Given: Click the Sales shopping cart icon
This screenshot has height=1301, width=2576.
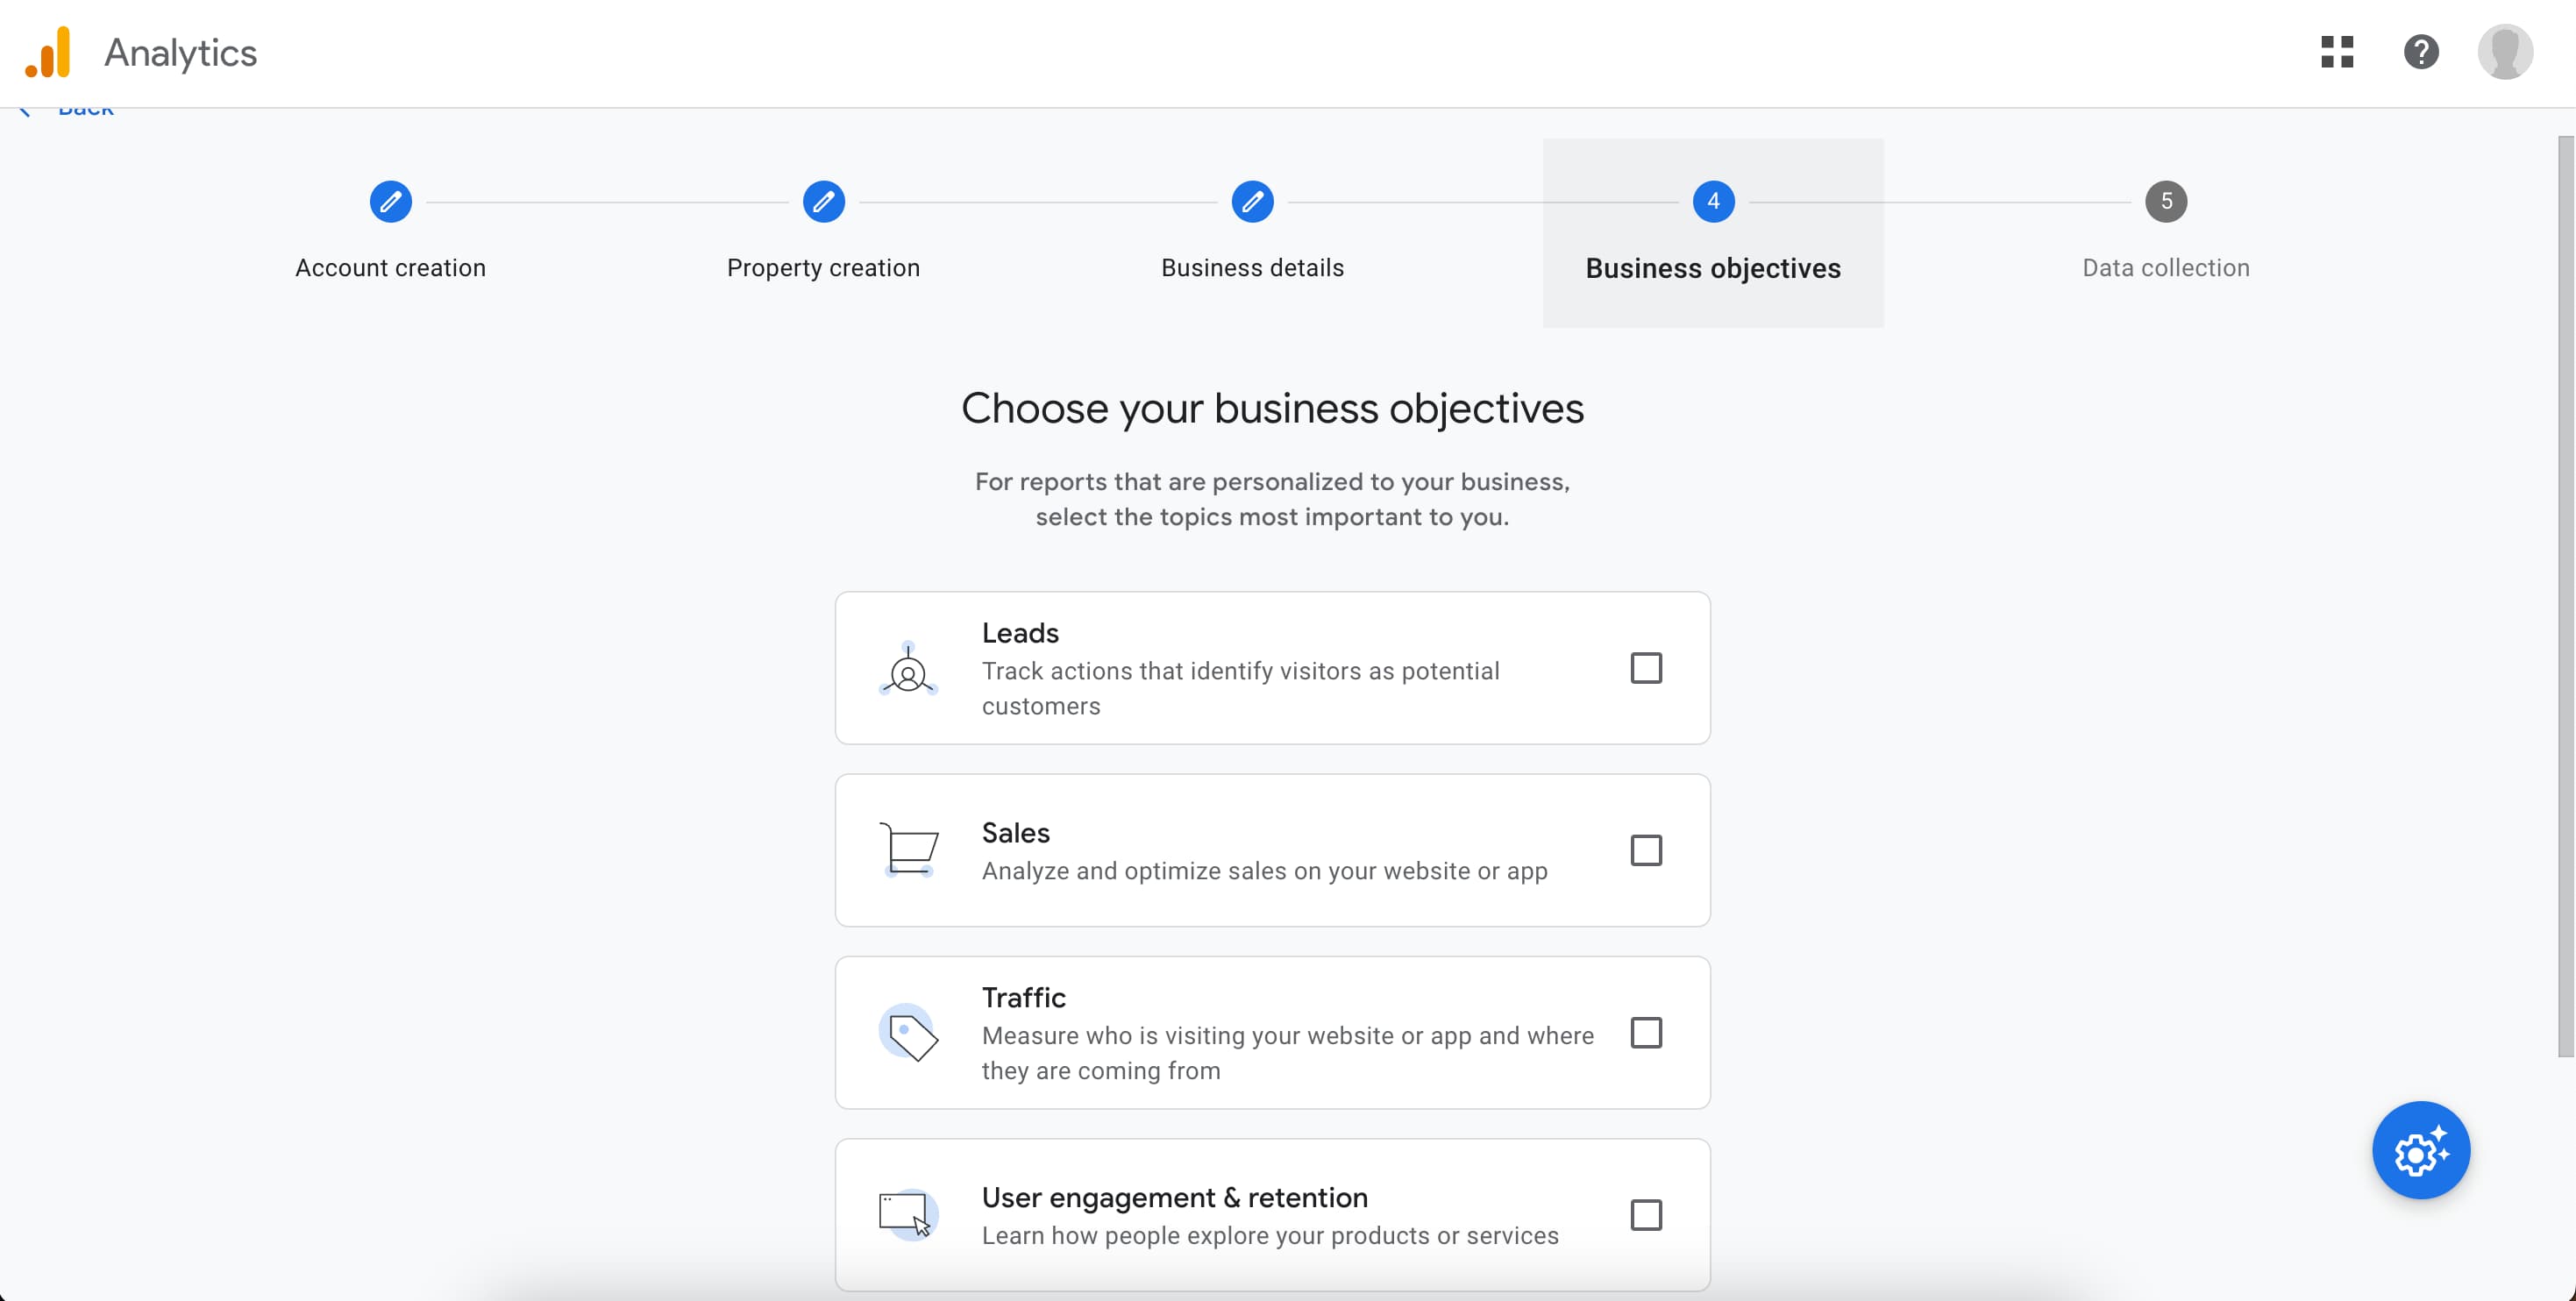Looking at the screenshot, I should coord(908,850).
